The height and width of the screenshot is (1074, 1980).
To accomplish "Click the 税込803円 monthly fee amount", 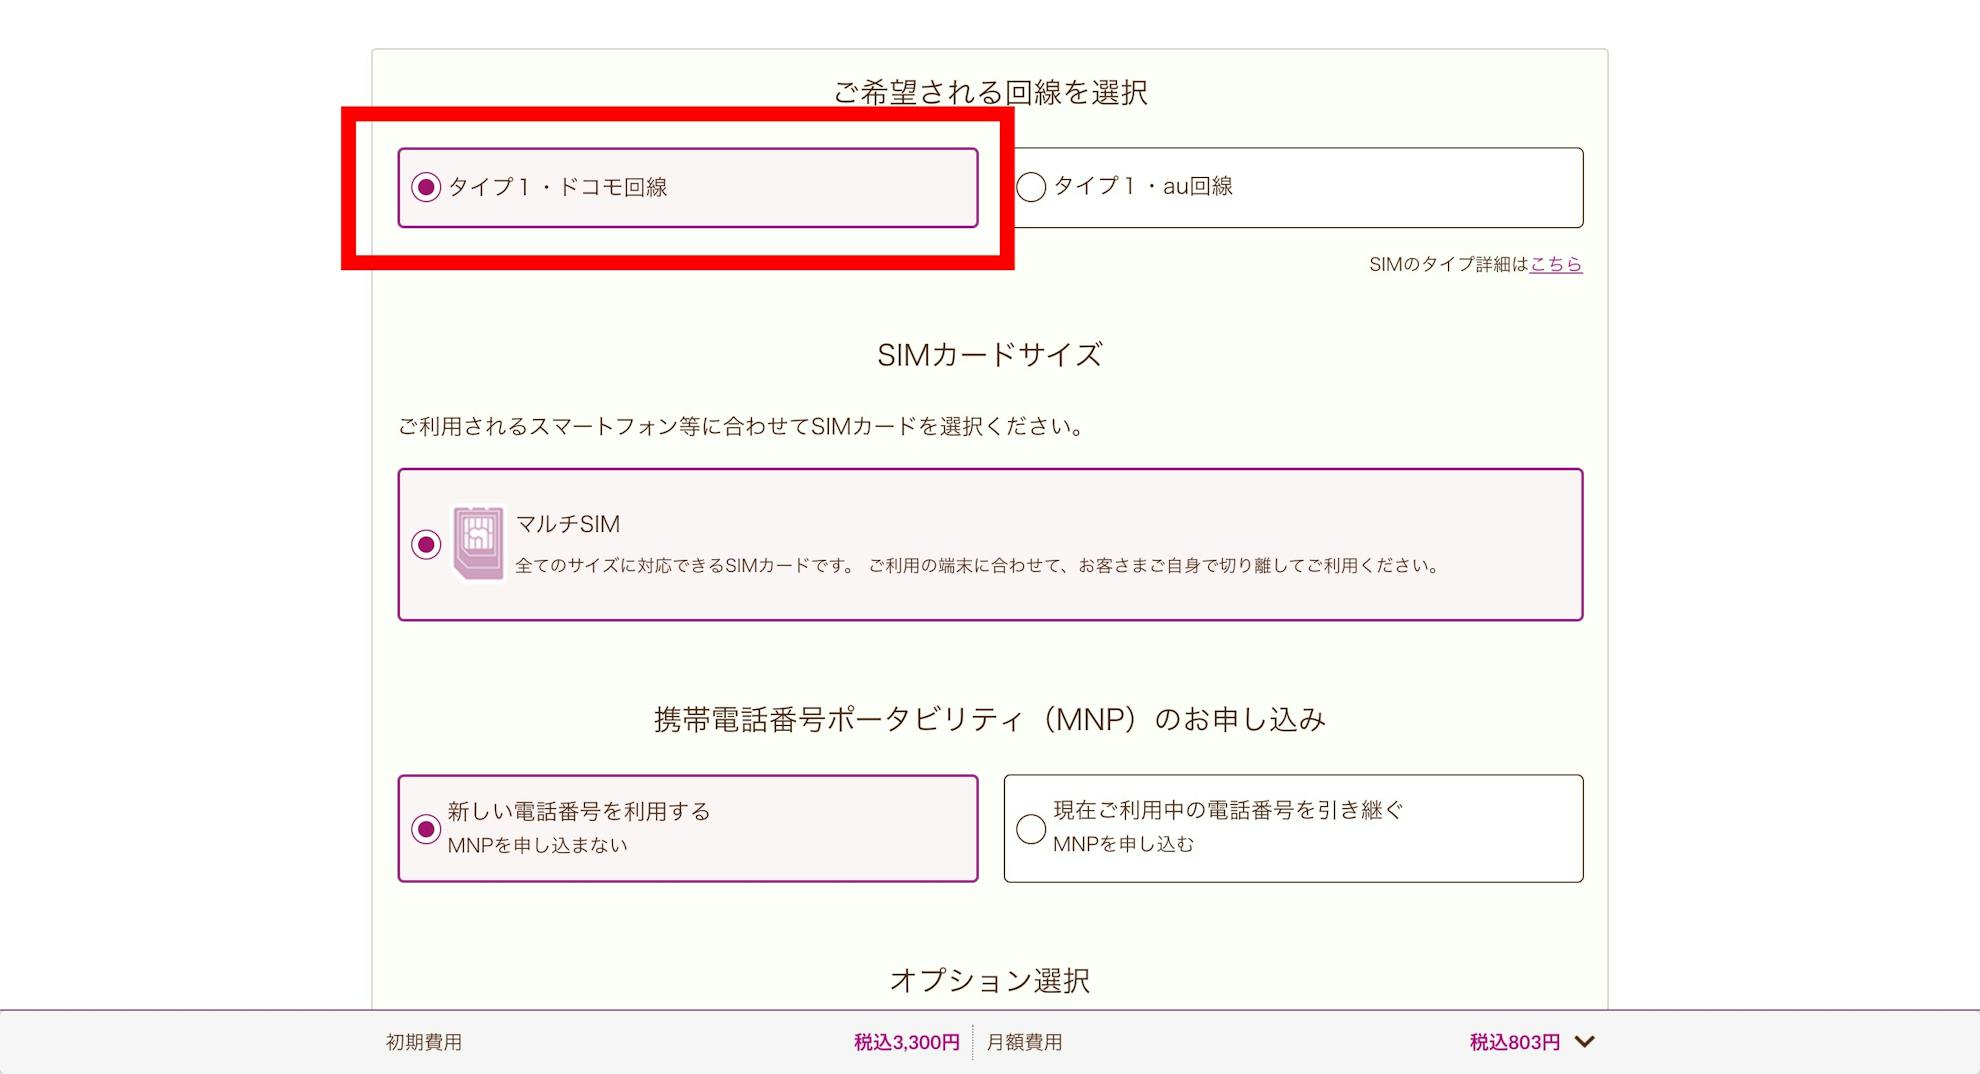I will (x=1514, y=1042).
